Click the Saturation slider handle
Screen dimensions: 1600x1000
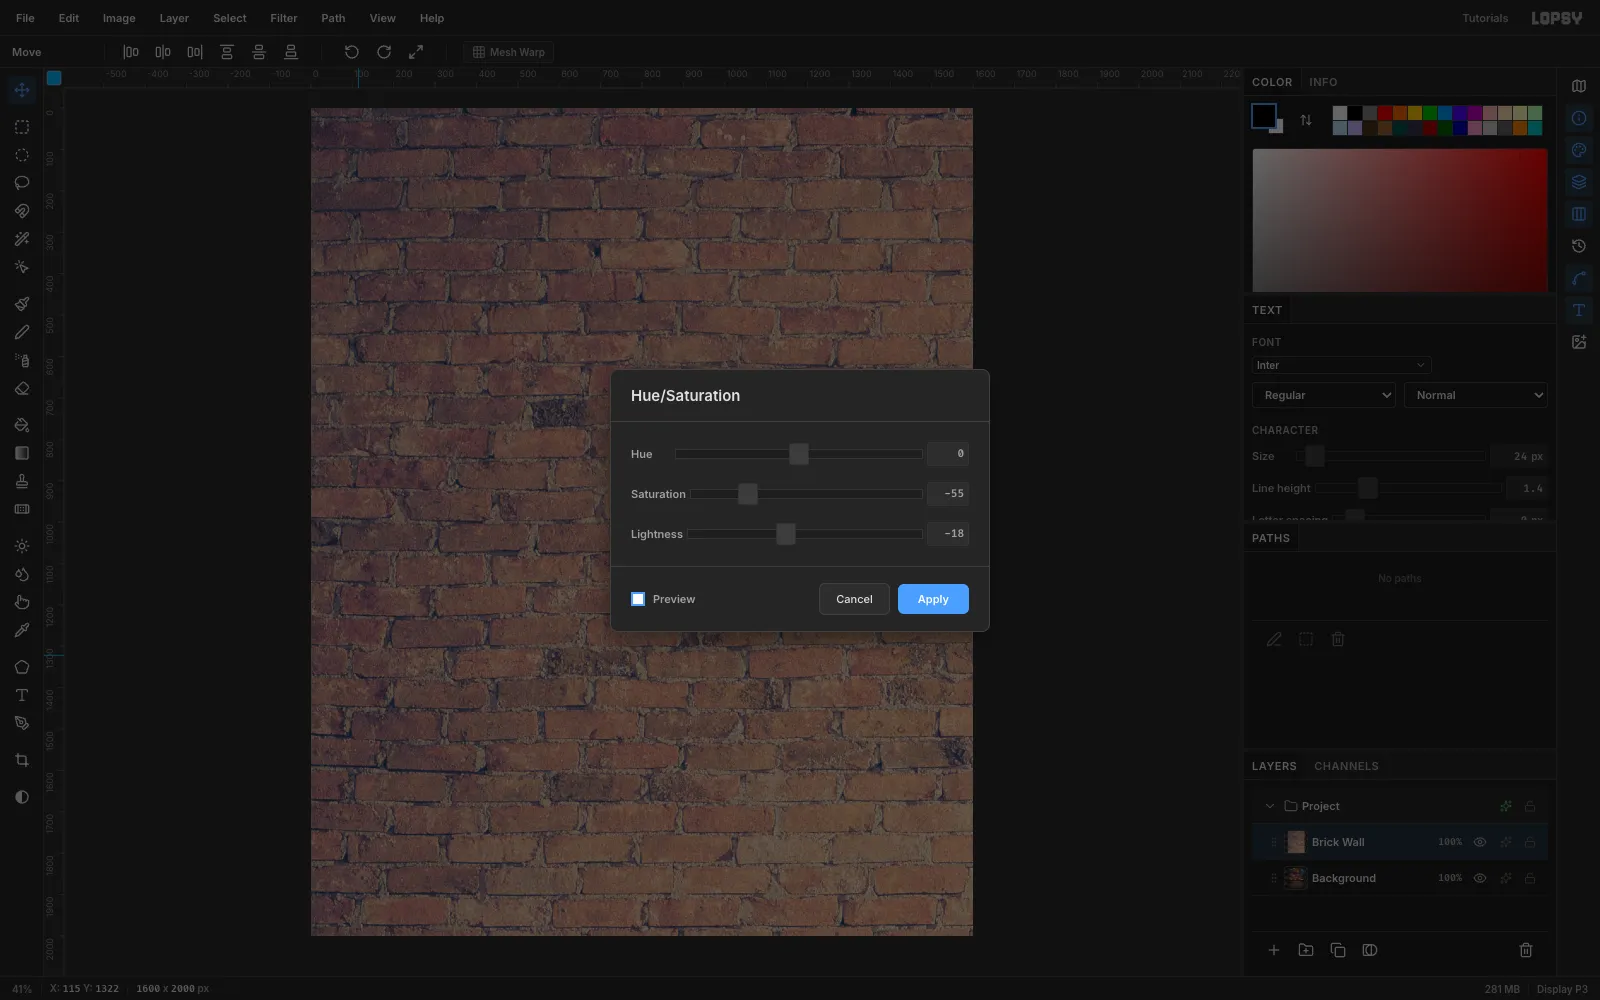click(748, 494)
